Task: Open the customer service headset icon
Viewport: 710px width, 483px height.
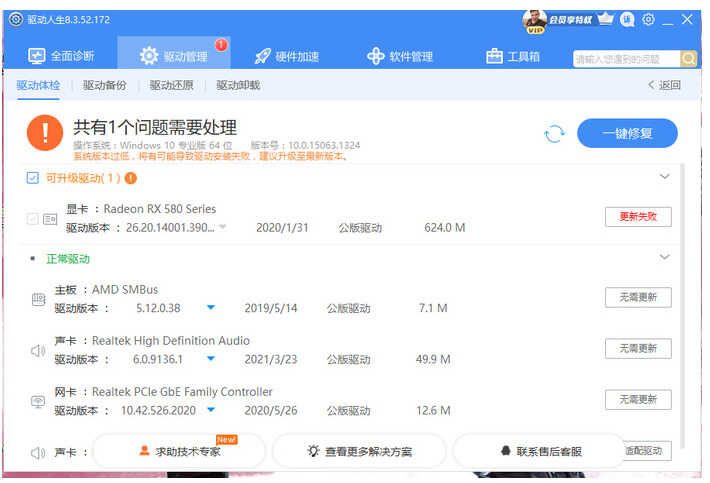Action: pos(627,20)
